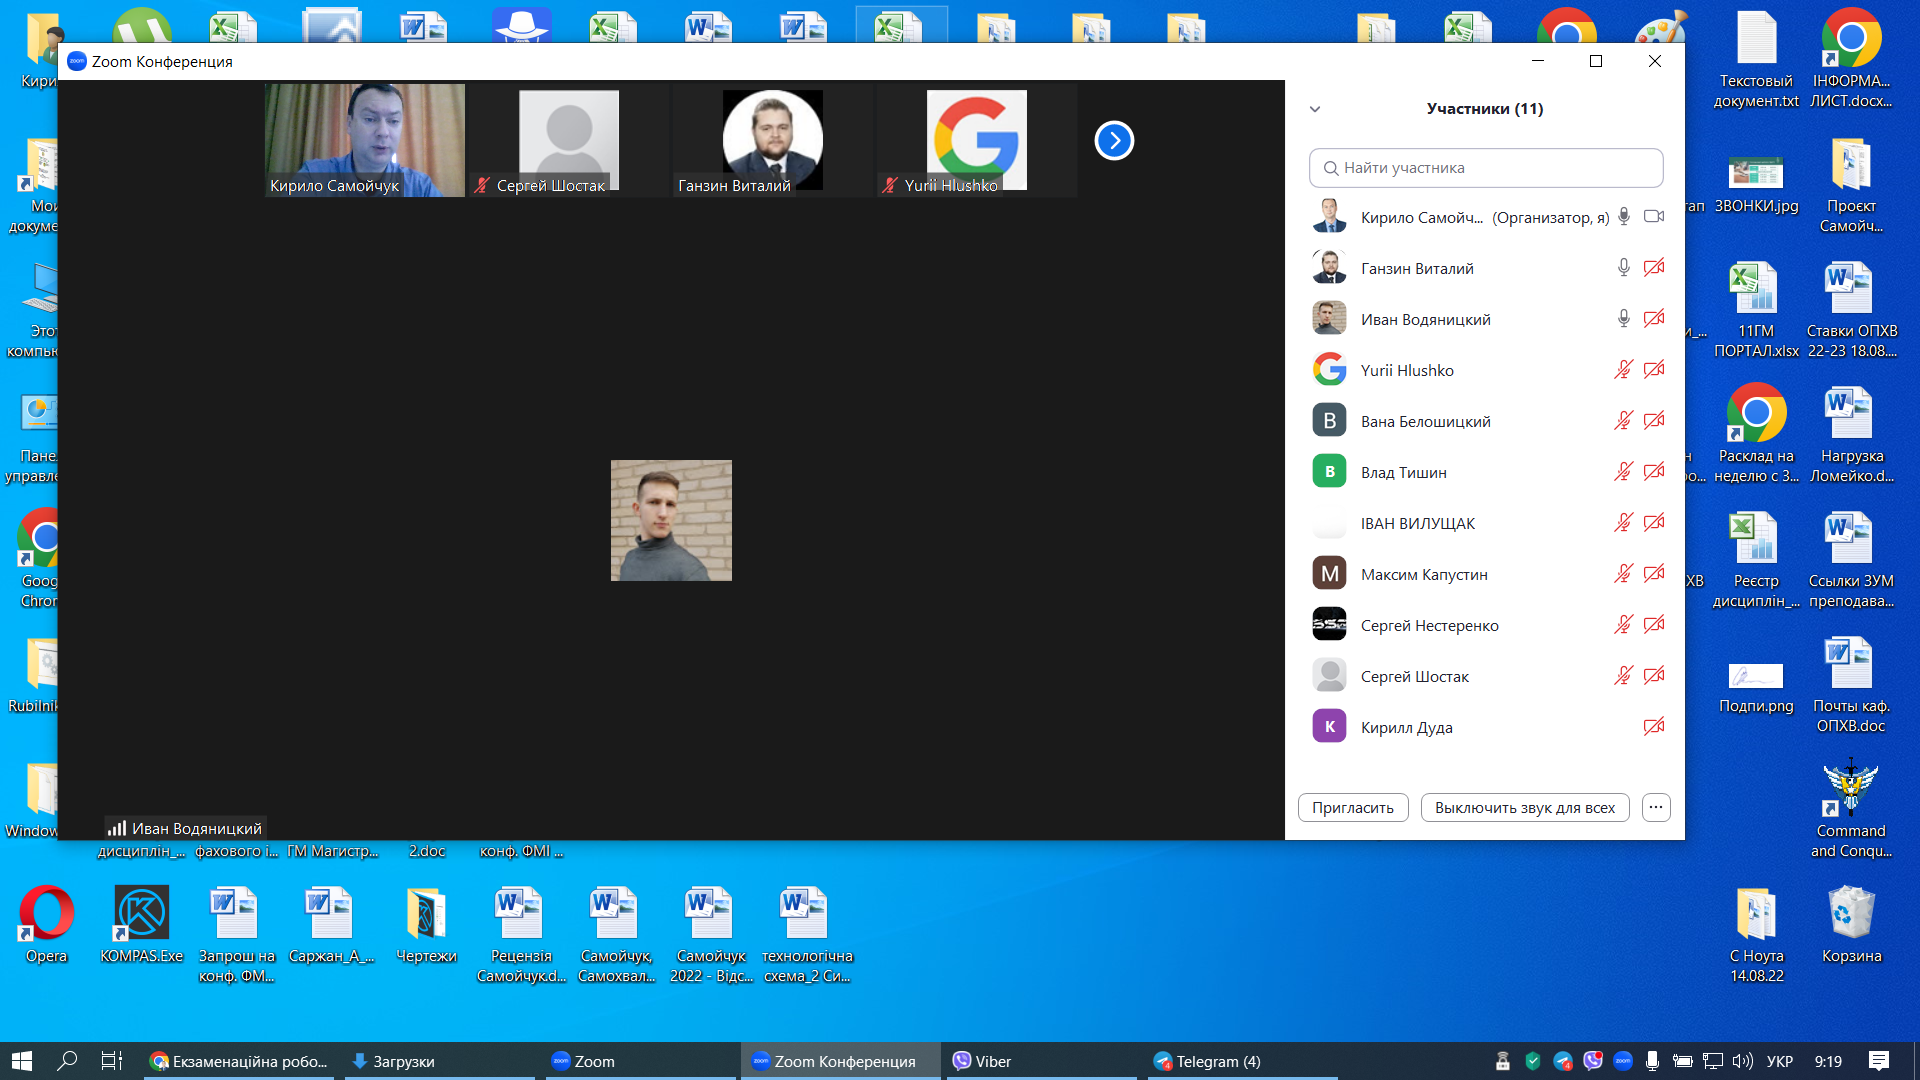Click Google avatar of Yurii Hlushko in list
The width and height of the screenshot is (1920, 1080).
click(1329, 370)
